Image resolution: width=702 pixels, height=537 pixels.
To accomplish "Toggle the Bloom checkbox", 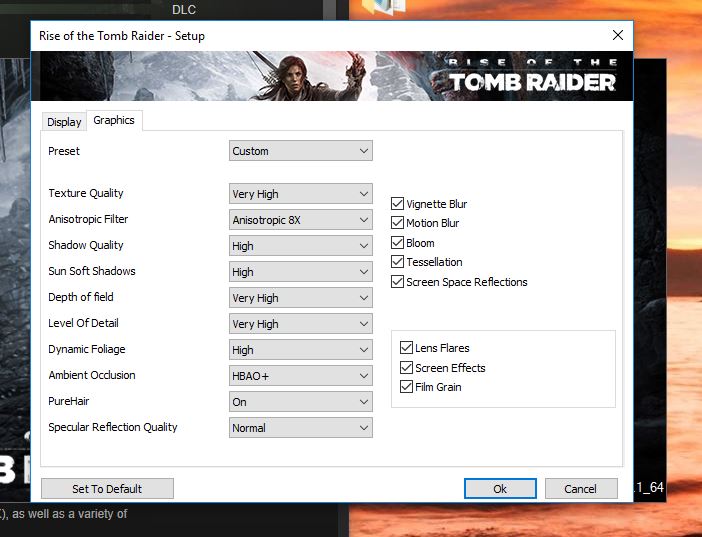I will (397, 243).
